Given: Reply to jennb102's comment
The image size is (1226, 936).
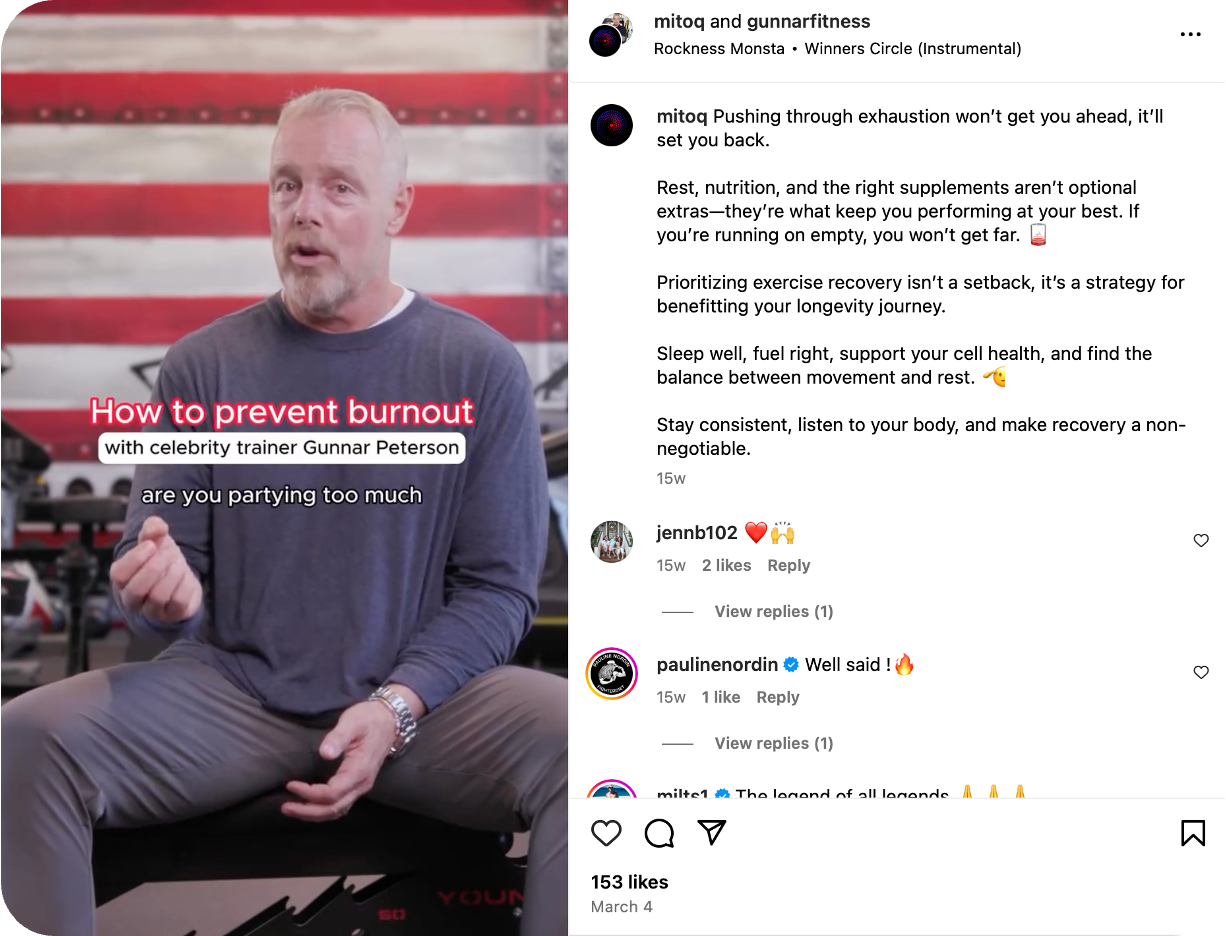Looking at the screenshot, I should (788, 565).
